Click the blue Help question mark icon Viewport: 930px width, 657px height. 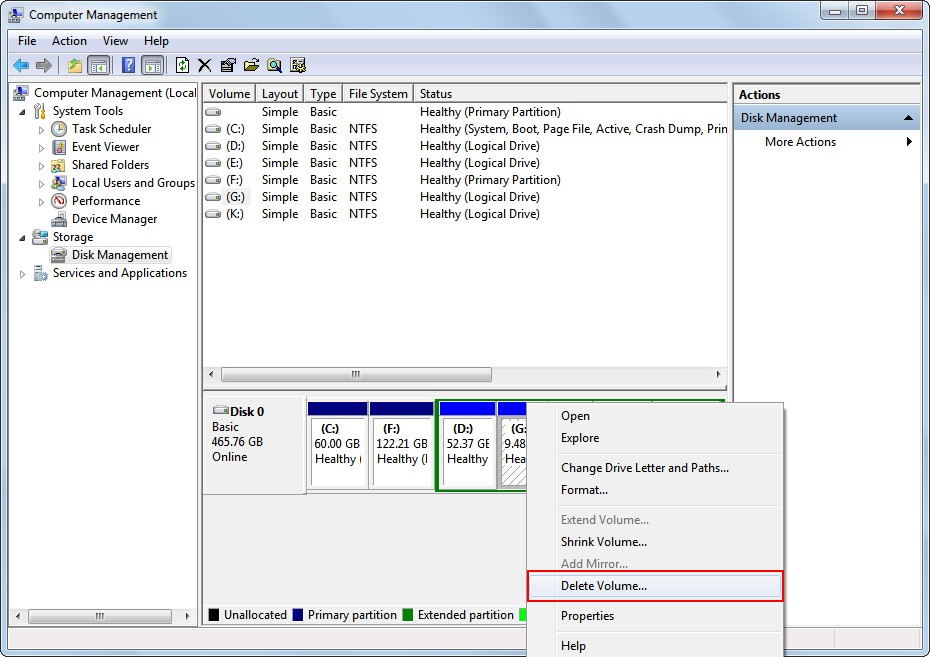128,65
